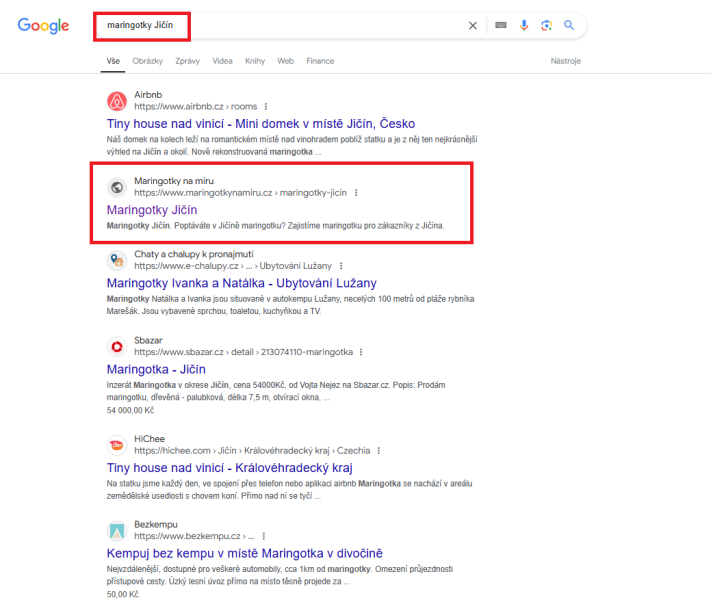Open more options for bezkempu.cz result
The width and height of the screenshot is (711, 600).
pos(263,536)
